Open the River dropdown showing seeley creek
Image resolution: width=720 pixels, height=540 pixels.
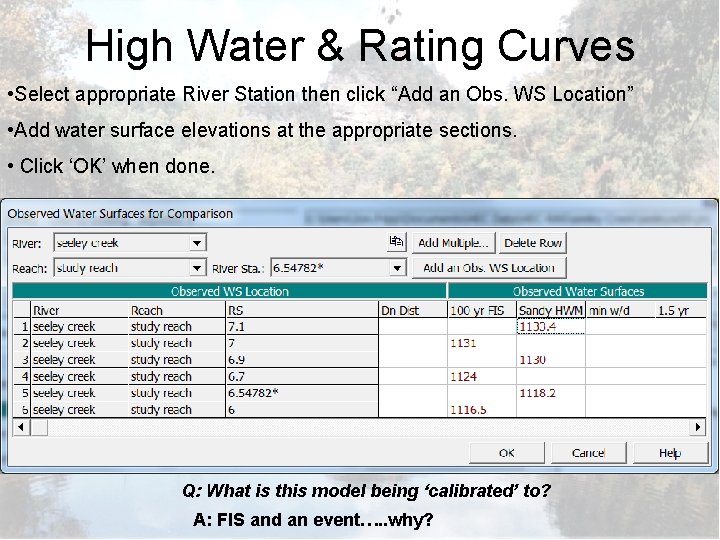pyautogui.click(x=197, y=243)
